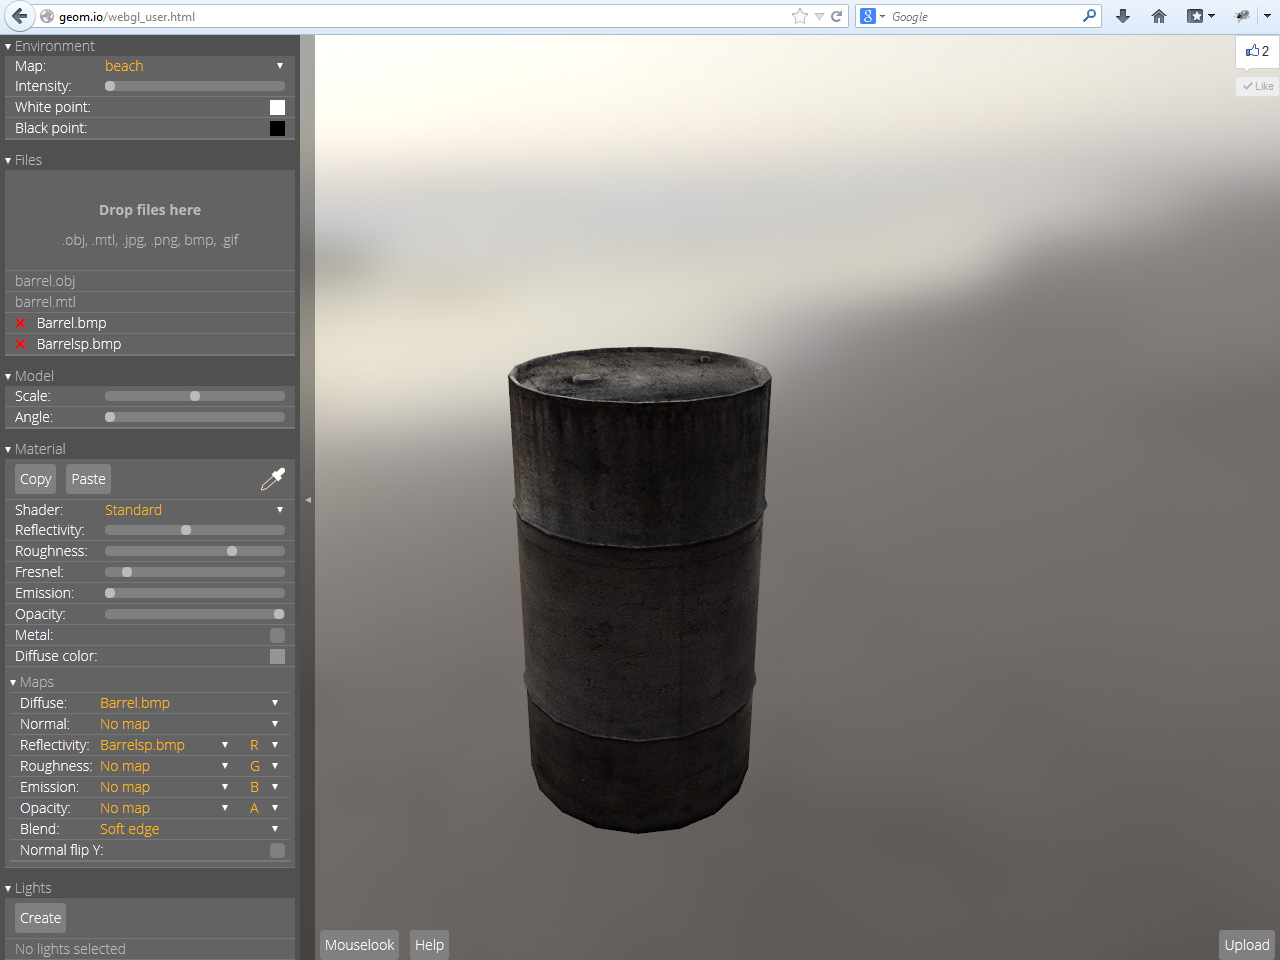Delete Barrelsp.bmp using the red X icon
This screenshot has width=1280, height=960.
click(x=21, y=344)
